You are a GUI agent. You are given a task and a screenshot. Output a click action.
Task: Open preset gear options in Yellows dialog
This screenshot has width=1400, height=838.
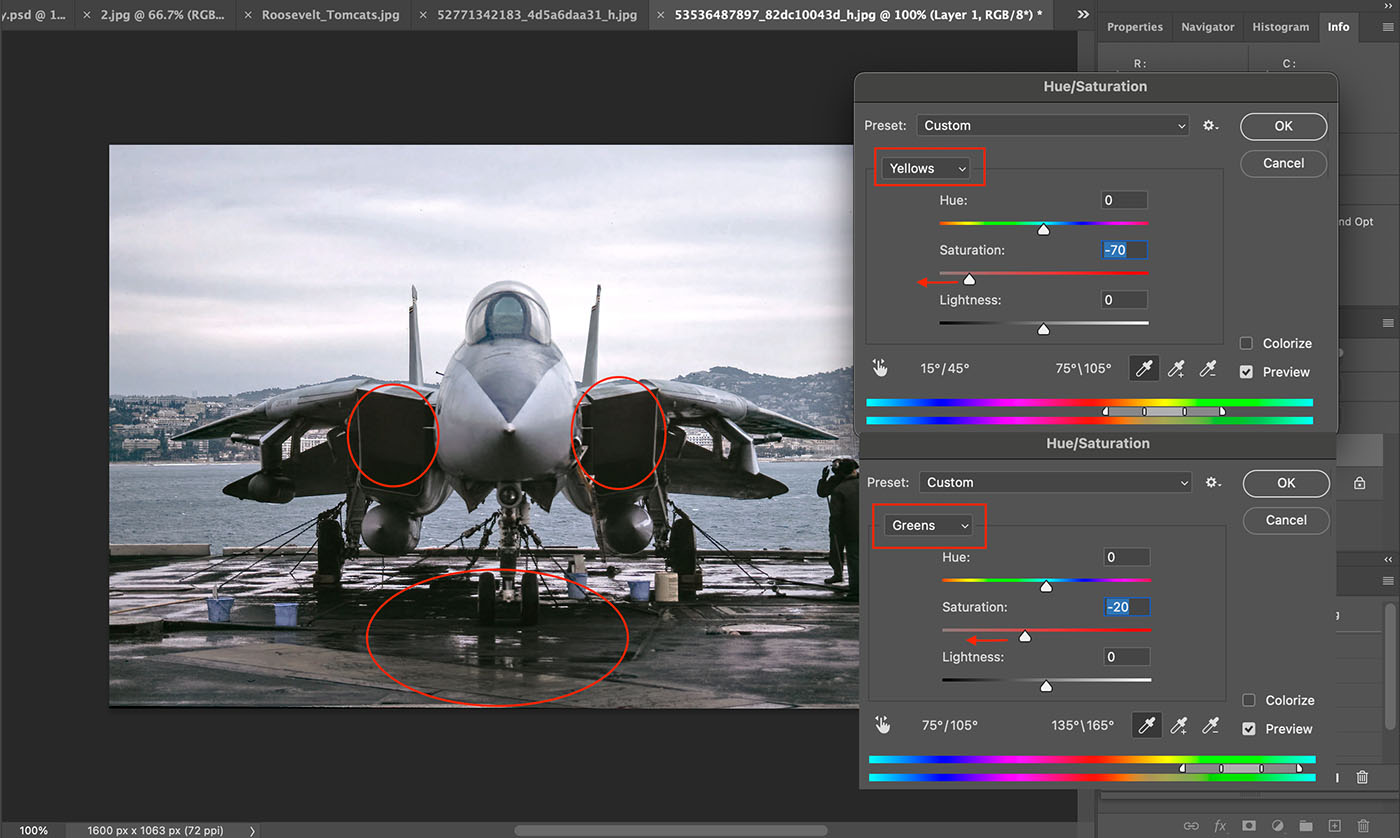click(x=1211, y=126)
